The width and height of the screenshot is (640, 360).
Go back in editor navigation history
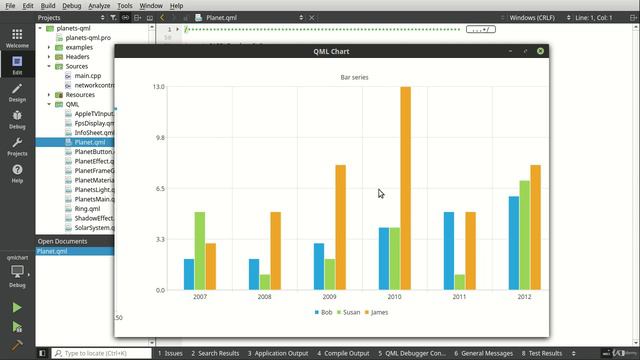pyautogui.click(x=162, y=18)
